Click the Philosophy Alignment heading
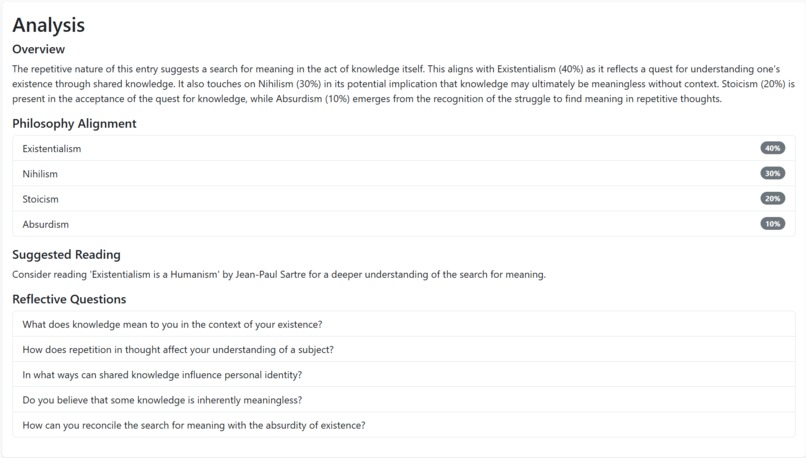806x458 pixels. [74, 124]
